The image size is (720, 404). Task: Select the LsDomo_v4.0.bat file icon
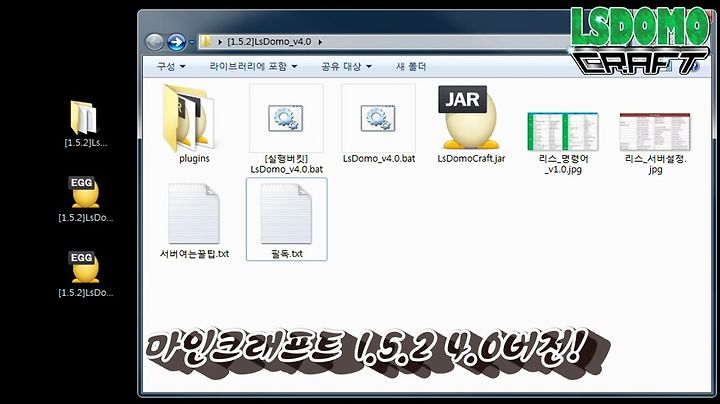pos(378,118)
